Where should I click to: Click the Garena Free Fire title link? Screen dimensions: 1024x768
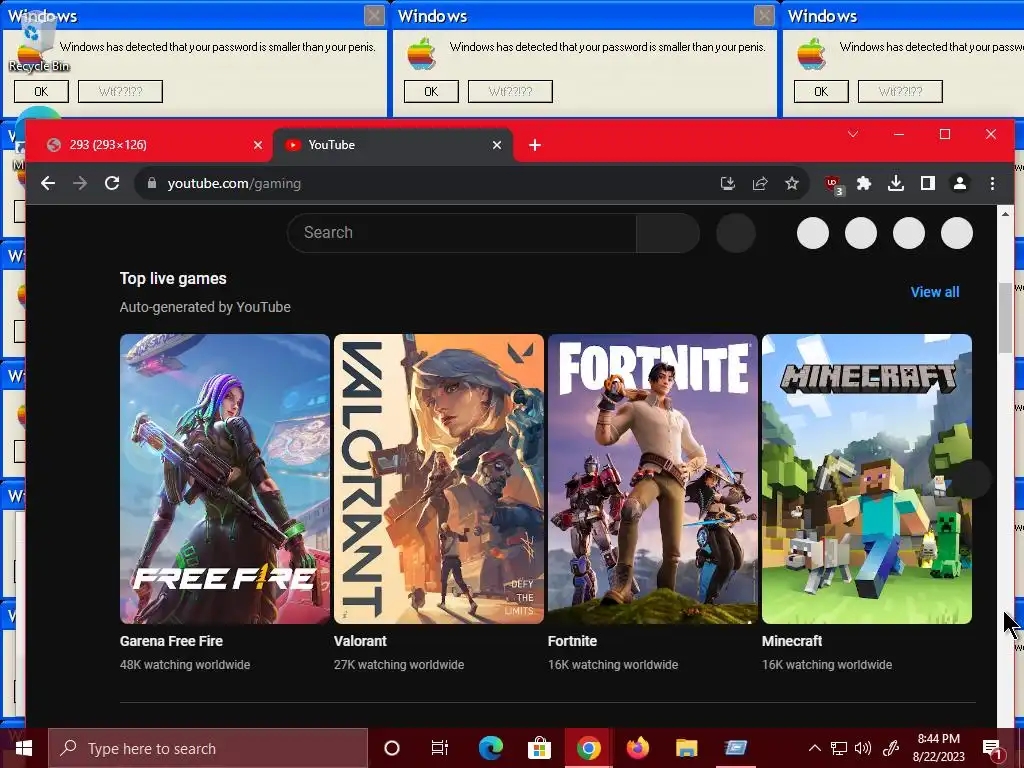[171, 641]
